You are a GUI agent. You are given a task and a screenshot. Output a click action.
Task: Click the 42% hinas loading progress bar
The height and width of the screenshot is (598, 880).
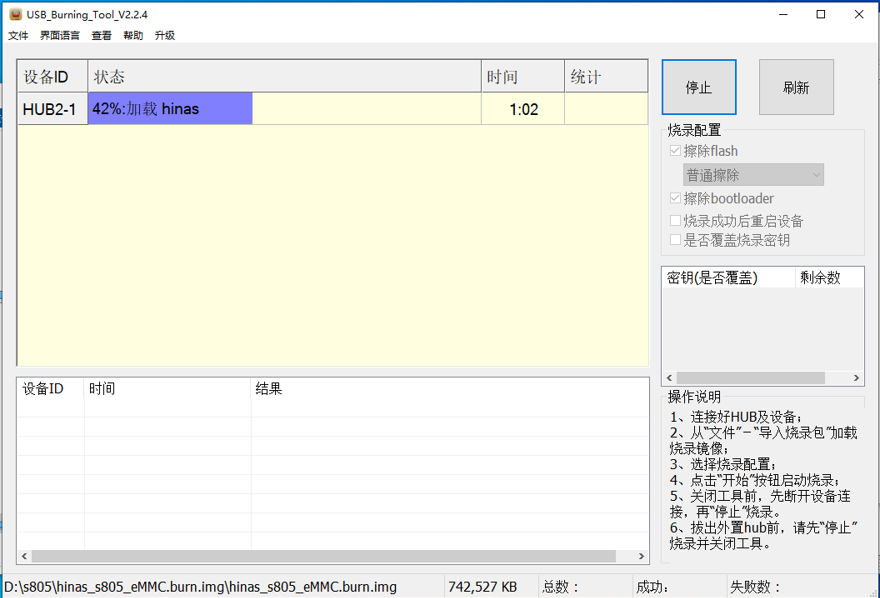pos(170,109)
